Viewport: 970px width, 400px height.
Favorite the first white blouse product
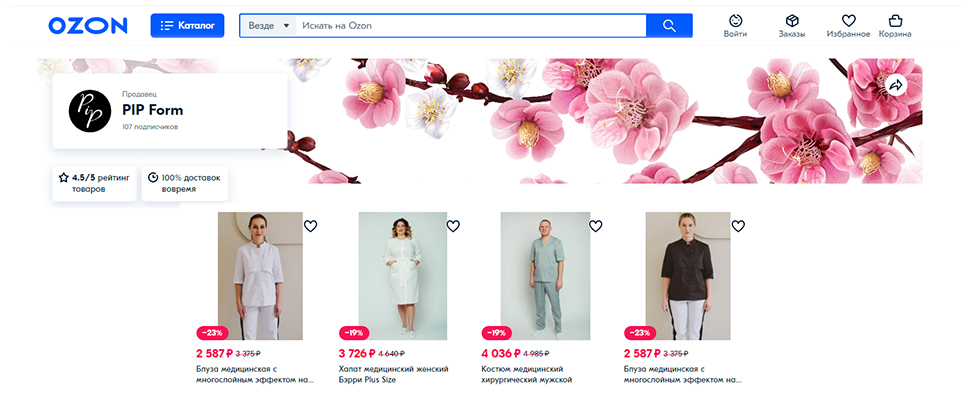[311, 226]
